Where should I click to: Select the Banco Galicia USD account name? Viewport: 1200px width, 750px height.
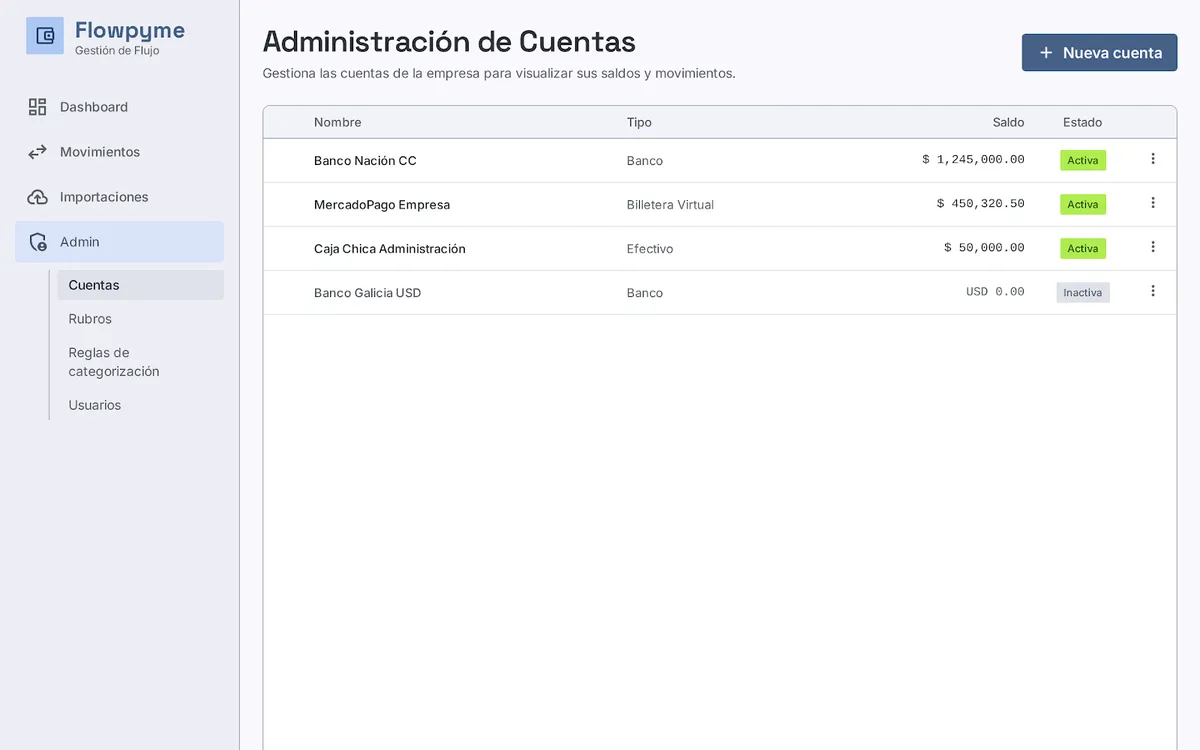[367, 293]
